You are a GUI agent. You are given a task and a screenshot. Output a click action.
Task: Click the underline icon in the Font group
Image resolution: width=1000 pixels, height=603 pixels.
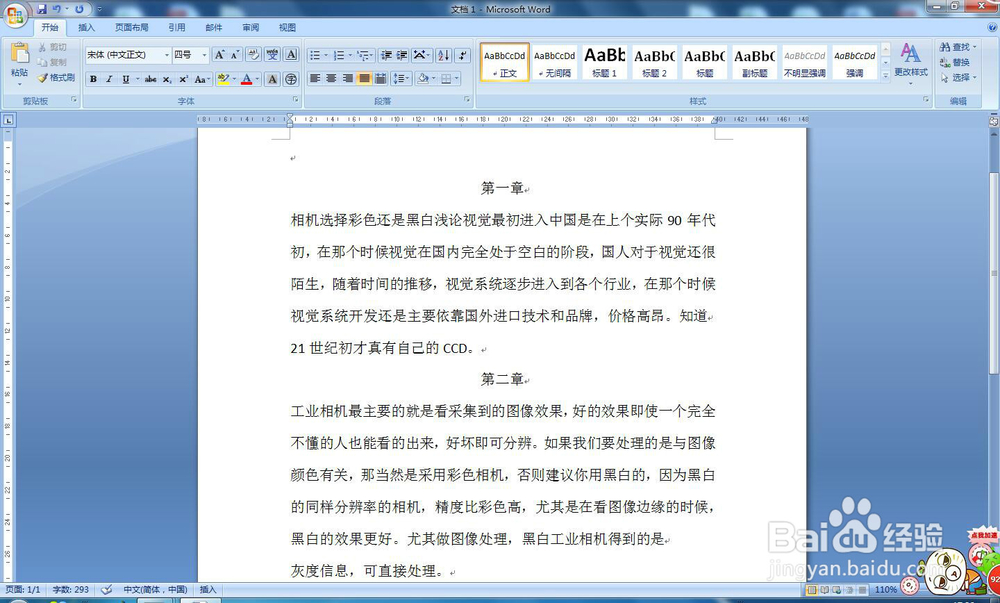point(126,78)
